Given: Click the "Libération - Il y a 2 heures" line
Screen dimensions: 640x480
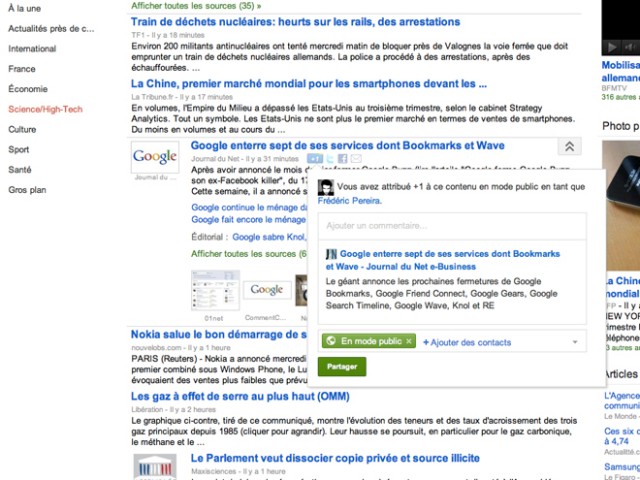Looking at the screenshot, I should click(x=173, y=409).
